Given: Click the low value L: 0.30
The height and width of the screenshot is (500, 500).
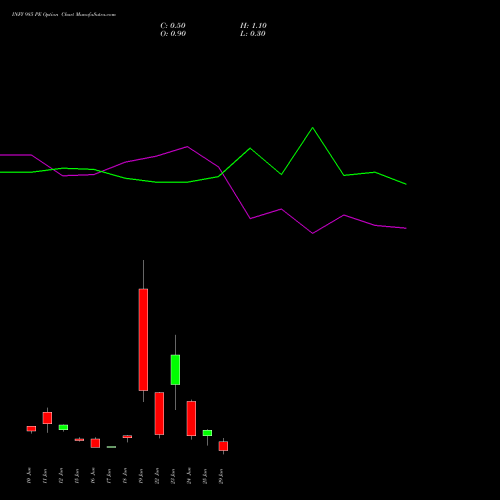Looking at the screenshot, I should pyautogui.click(x=253, y=34).
